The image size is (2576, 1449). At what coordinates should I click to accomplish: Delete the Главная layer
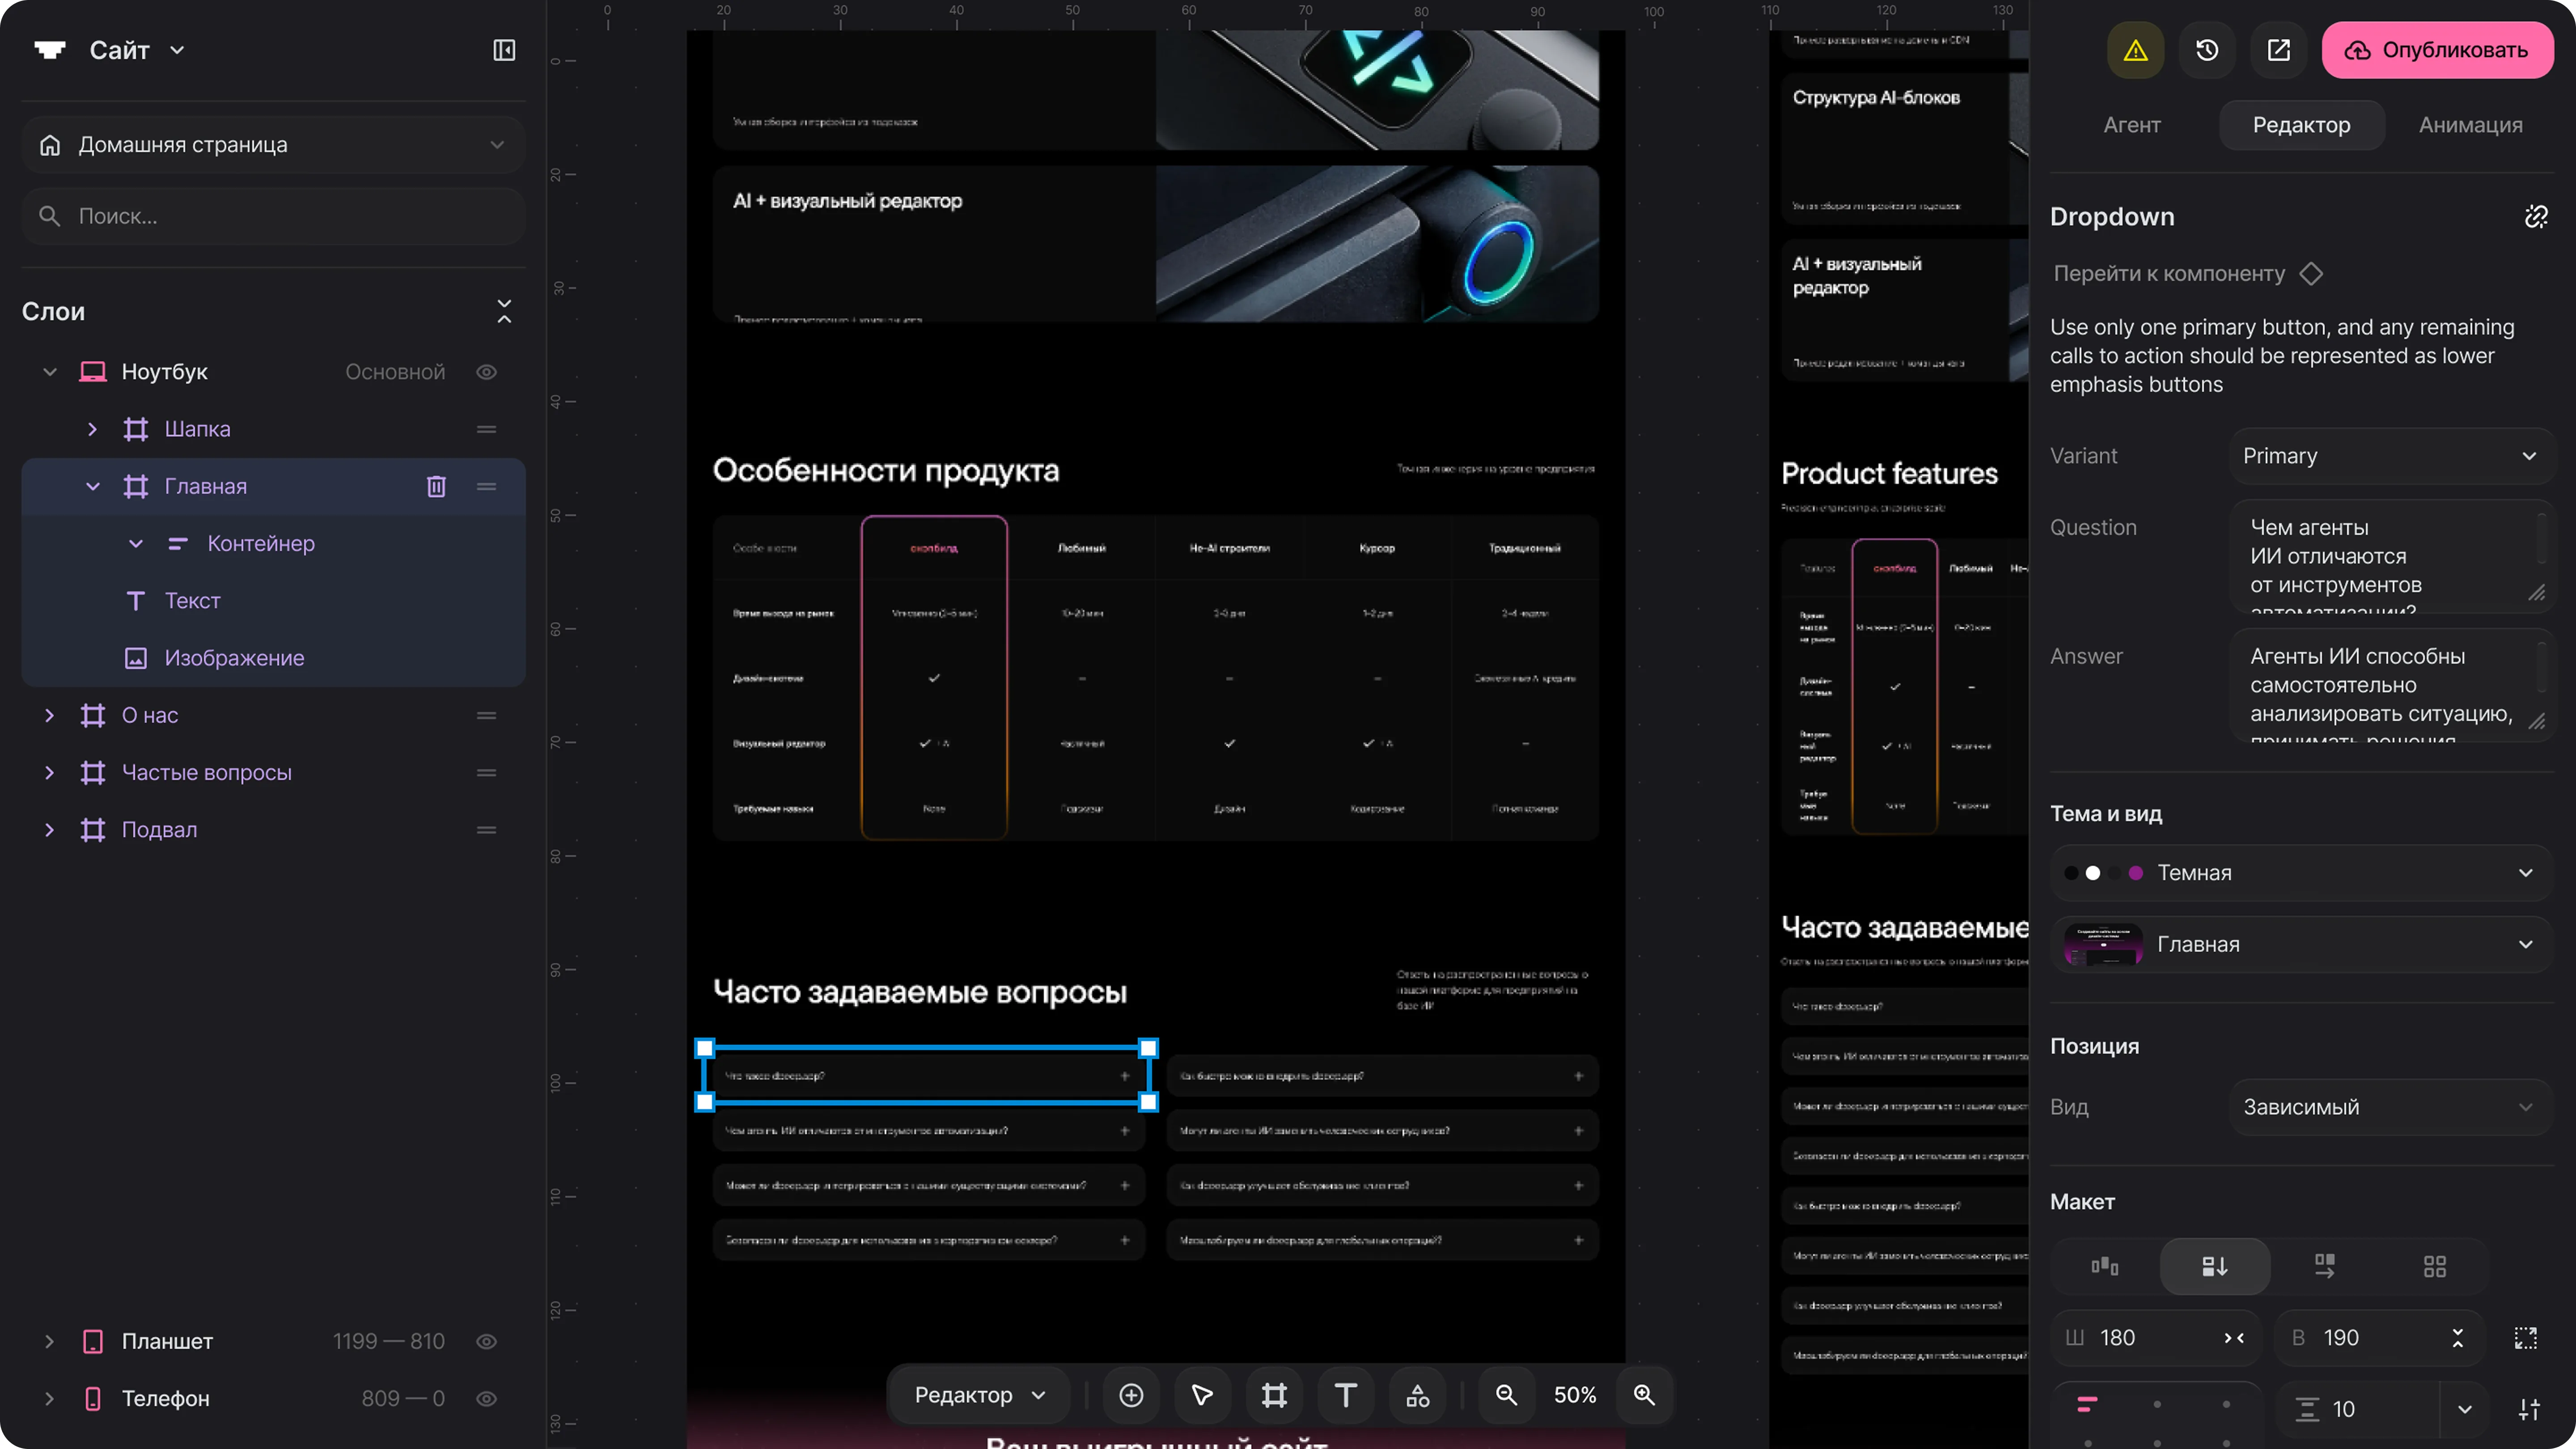pos(436,486)
